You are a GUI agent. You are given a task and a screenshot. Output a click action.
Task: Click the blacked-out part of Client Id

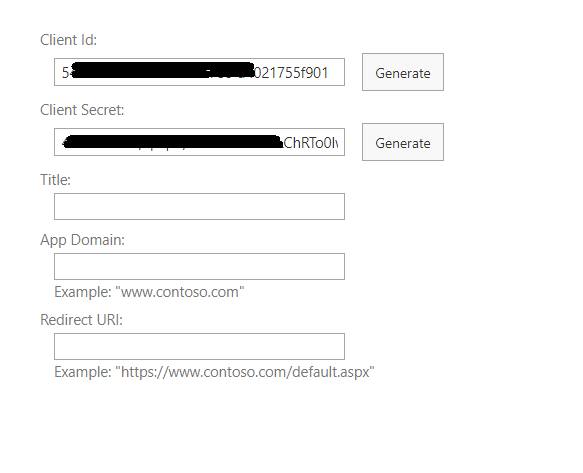click(x=162, y=70)
